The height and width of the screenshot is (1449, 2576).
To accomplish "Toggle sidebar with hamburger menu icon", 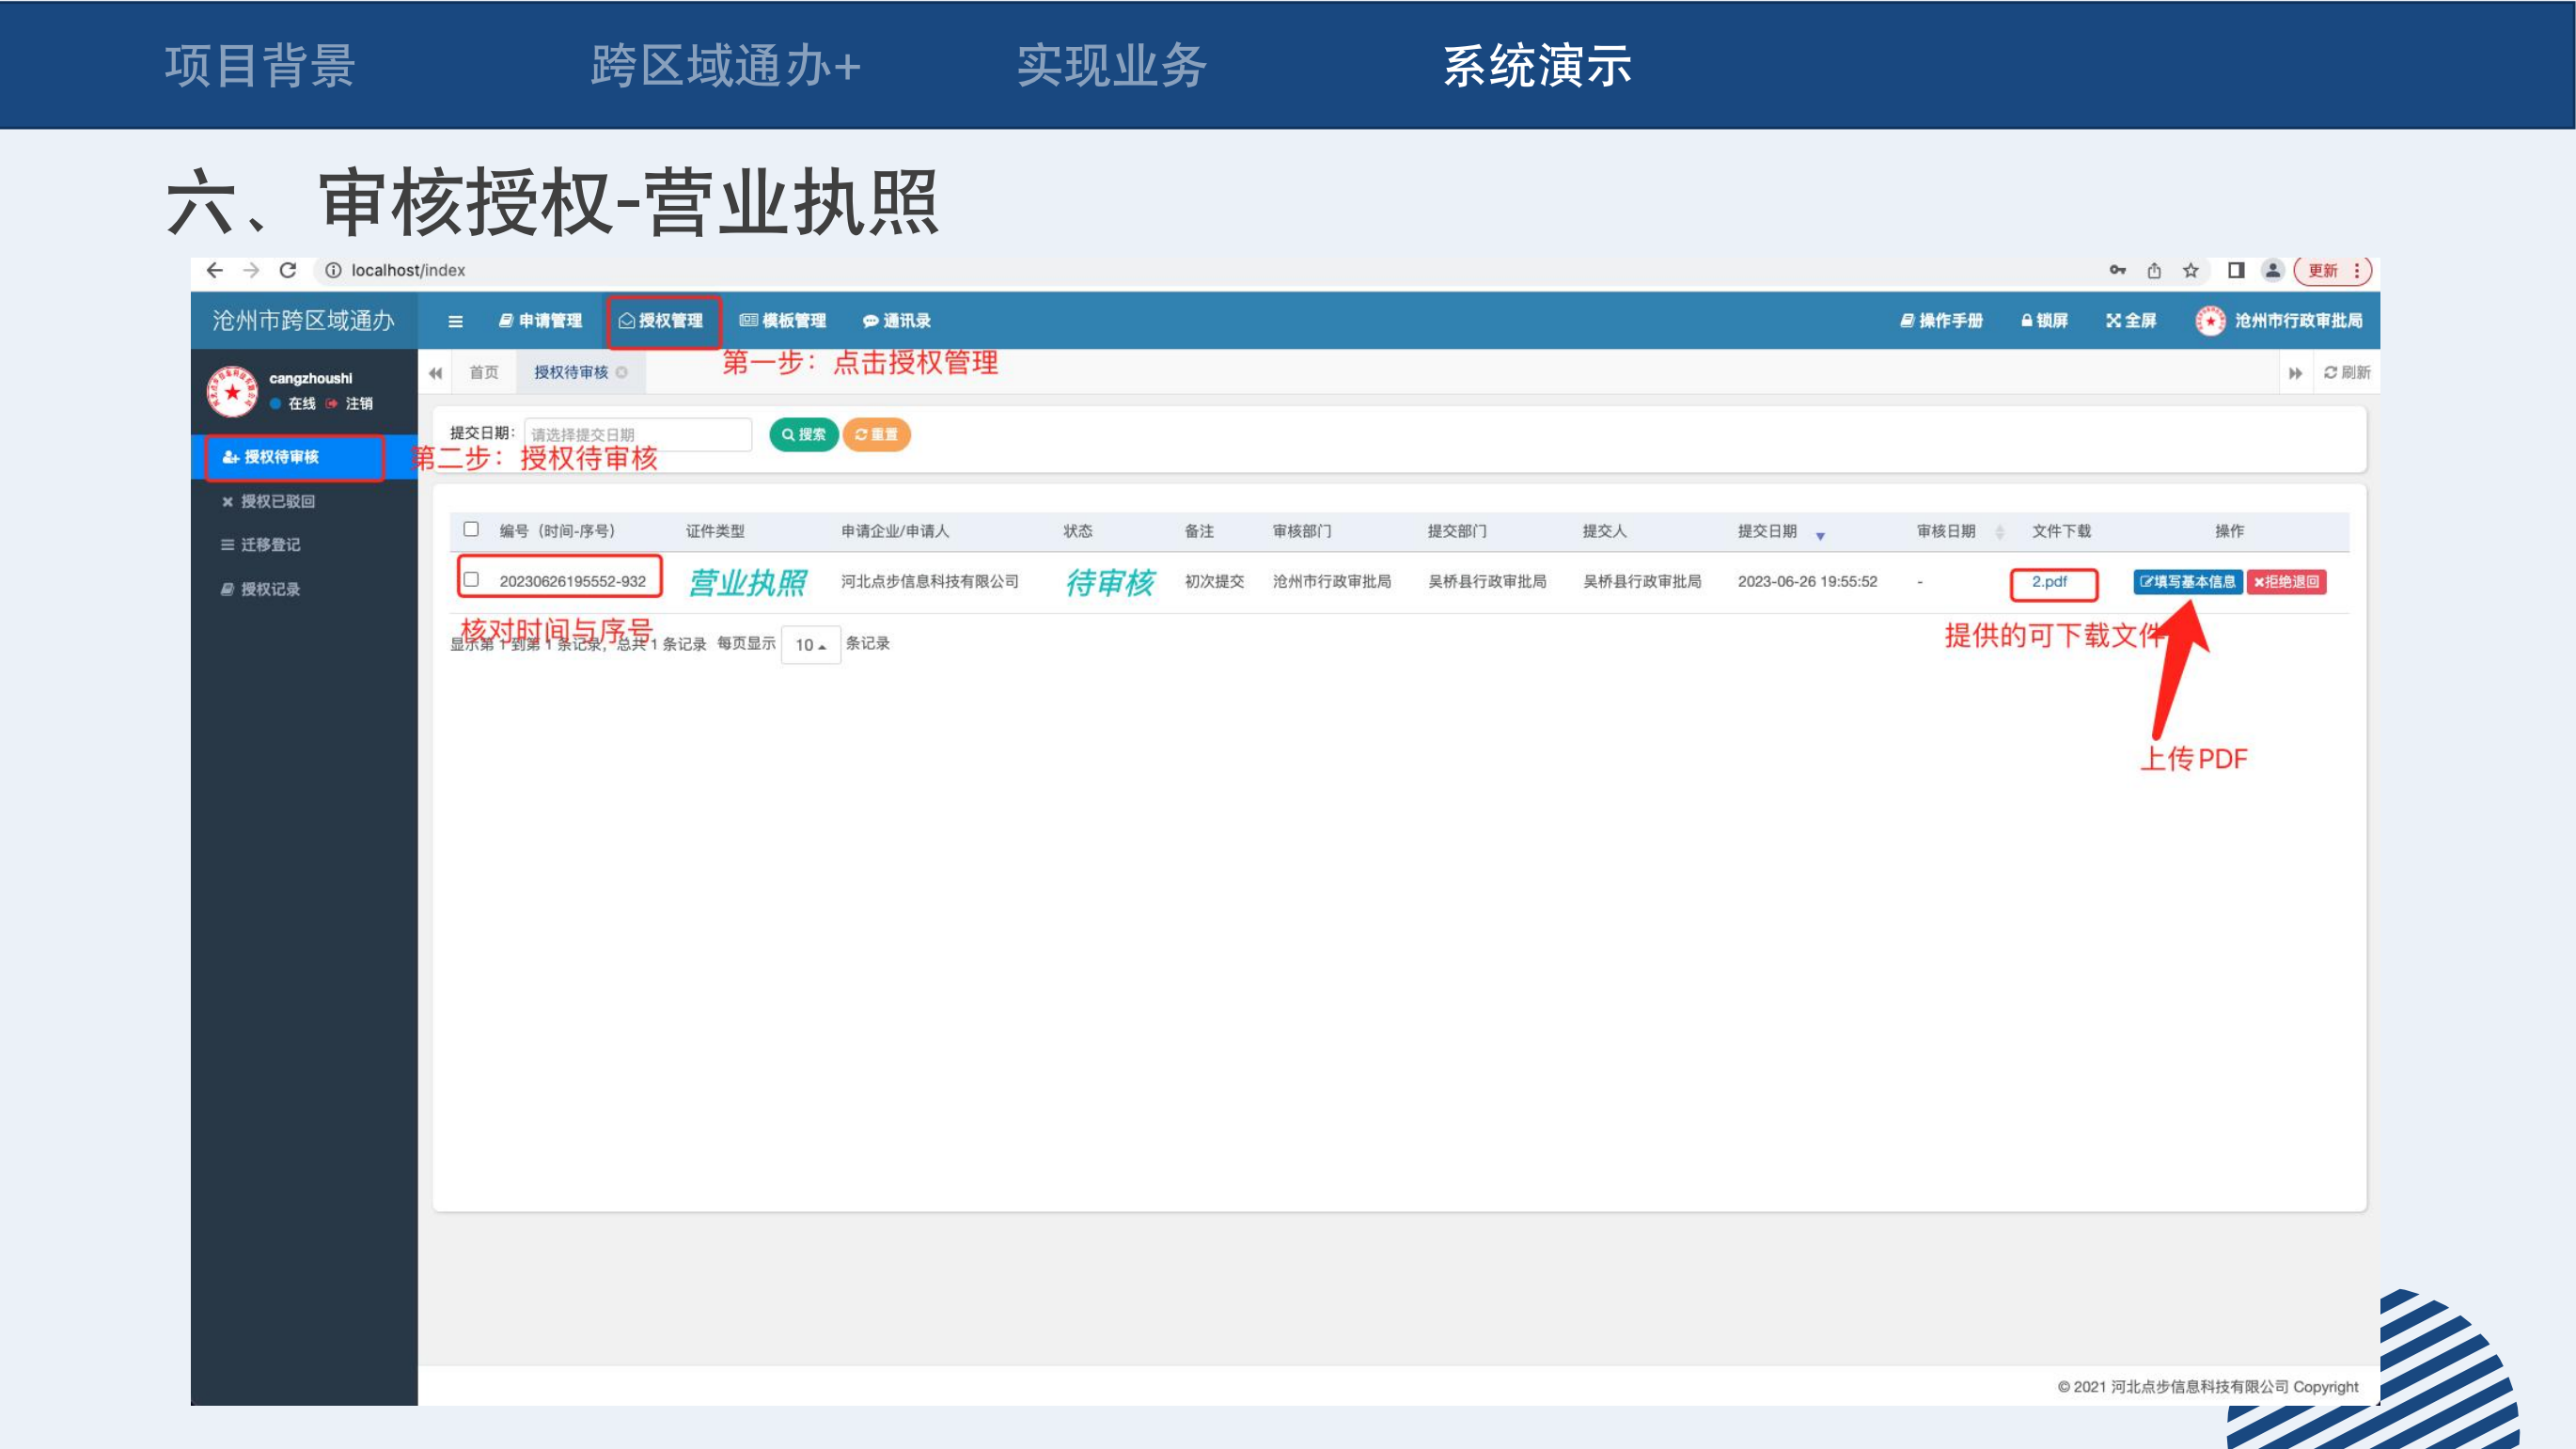I will pyautogui.click(x=455, y=321).
